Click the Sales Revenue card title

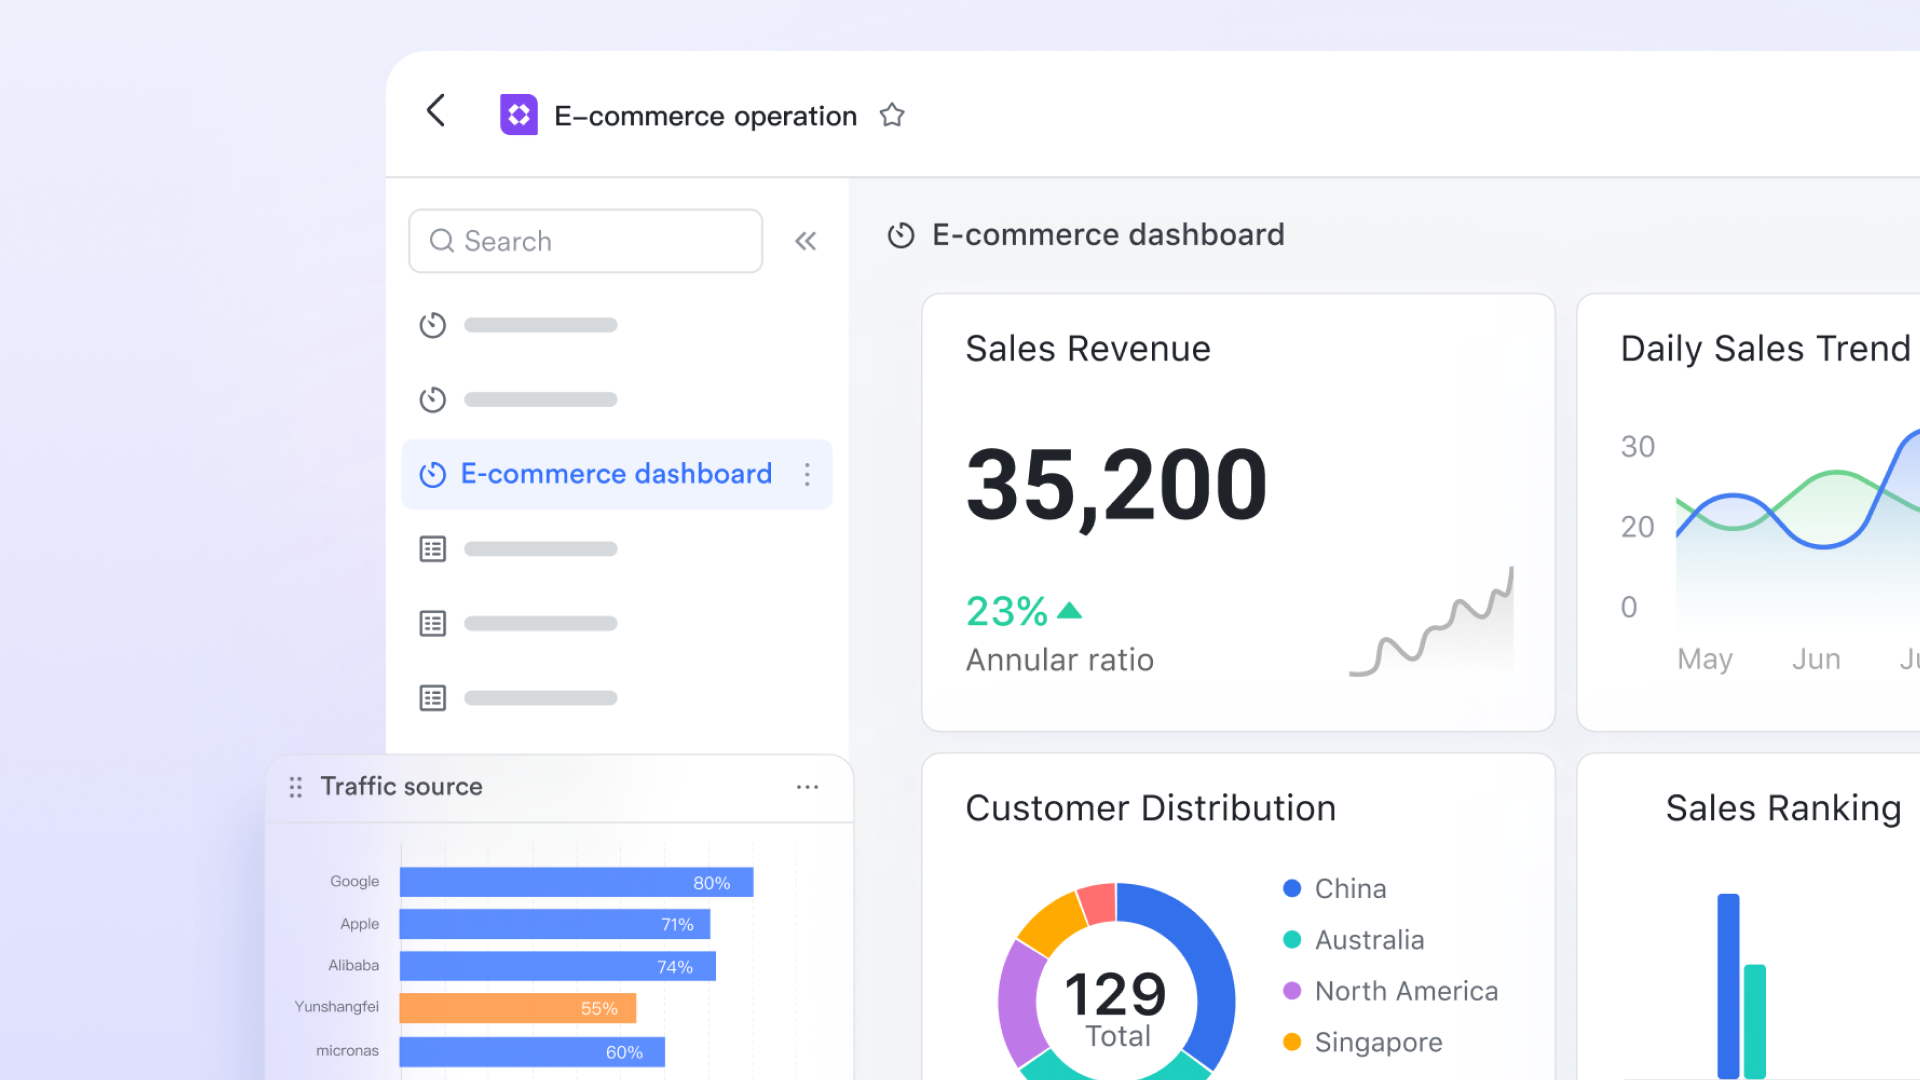[x=1088, y=349]
